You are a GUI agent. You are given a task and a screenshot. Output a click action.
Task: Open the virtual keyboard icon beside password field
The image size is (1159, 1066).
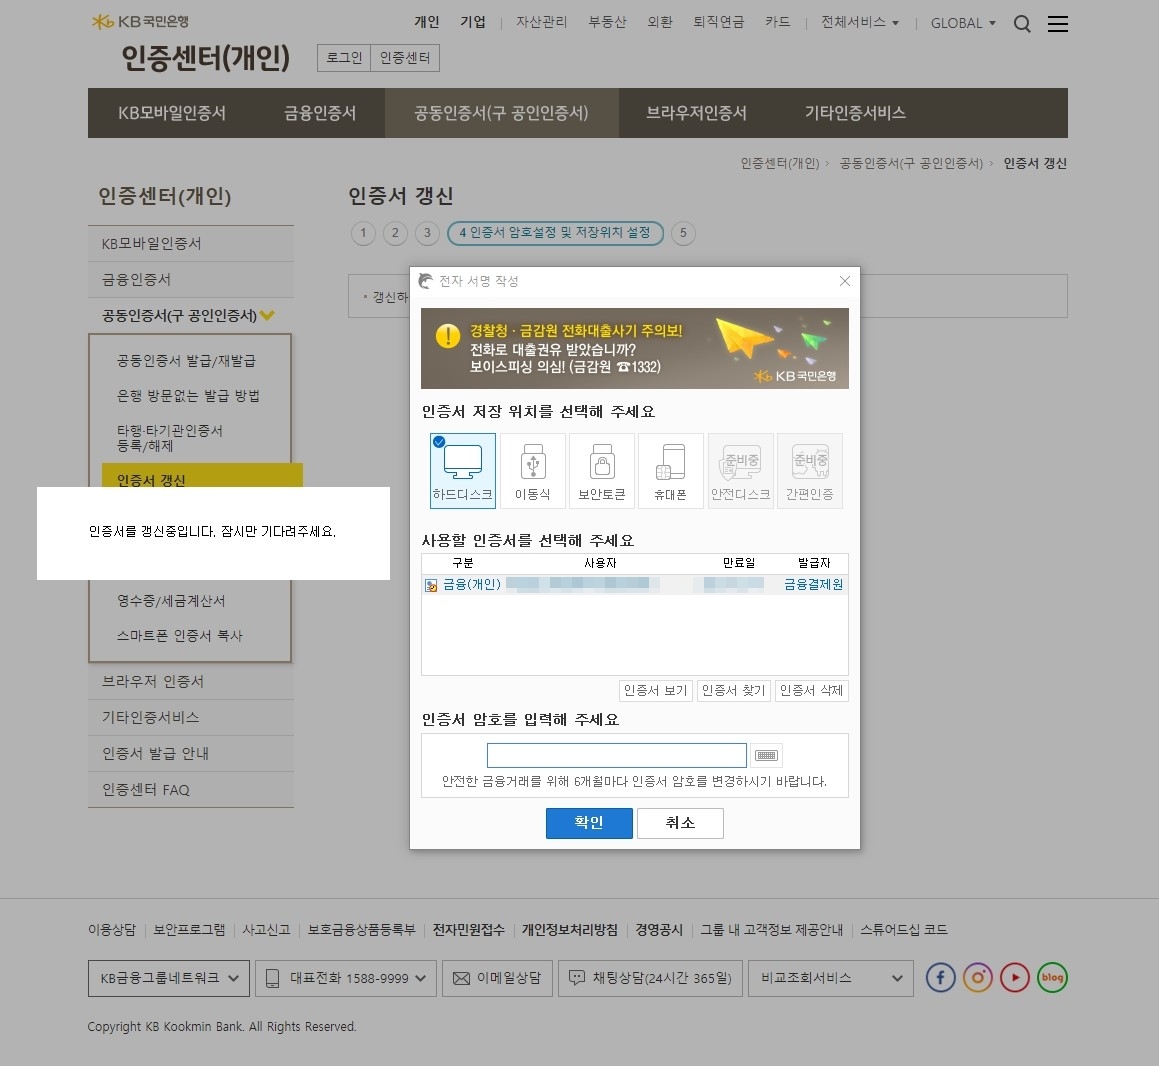[767, 756]
